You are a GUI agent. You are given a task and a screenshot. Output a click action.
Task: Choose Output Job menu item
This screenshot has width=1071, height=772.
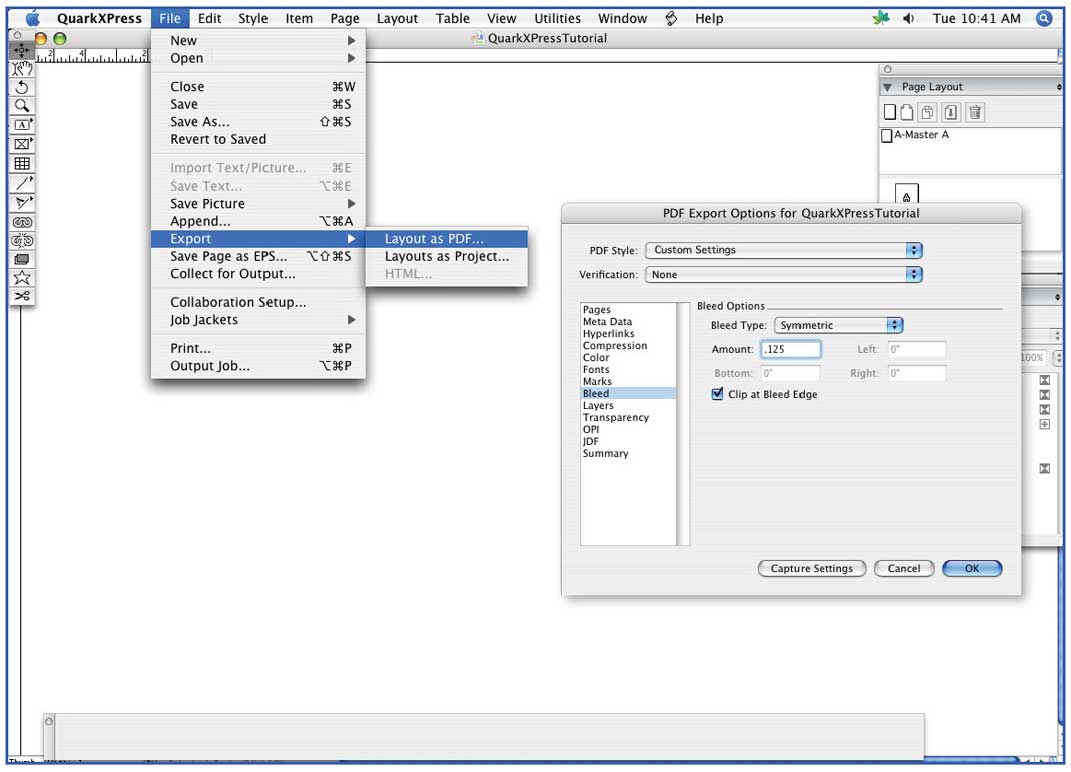(x=258, y=366)
